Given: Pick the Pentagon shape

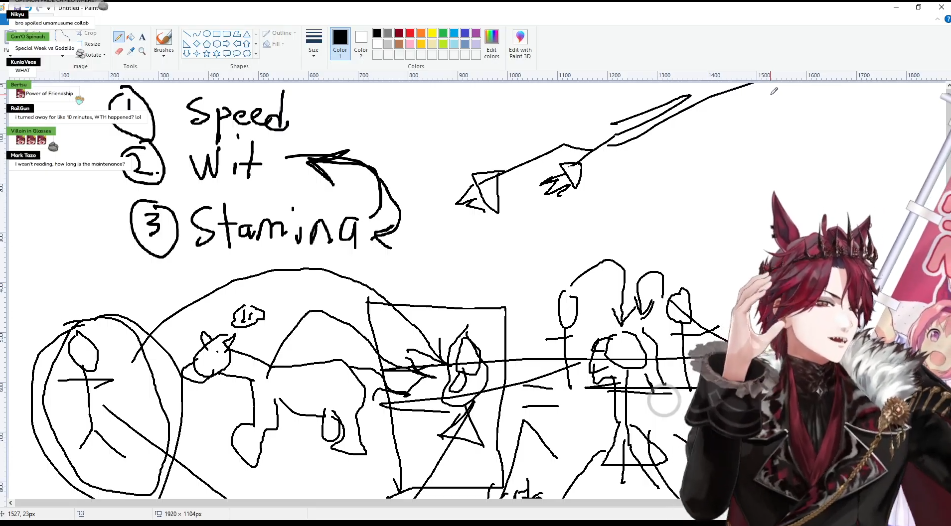Looking at the screenshot, I should point(207,44).
